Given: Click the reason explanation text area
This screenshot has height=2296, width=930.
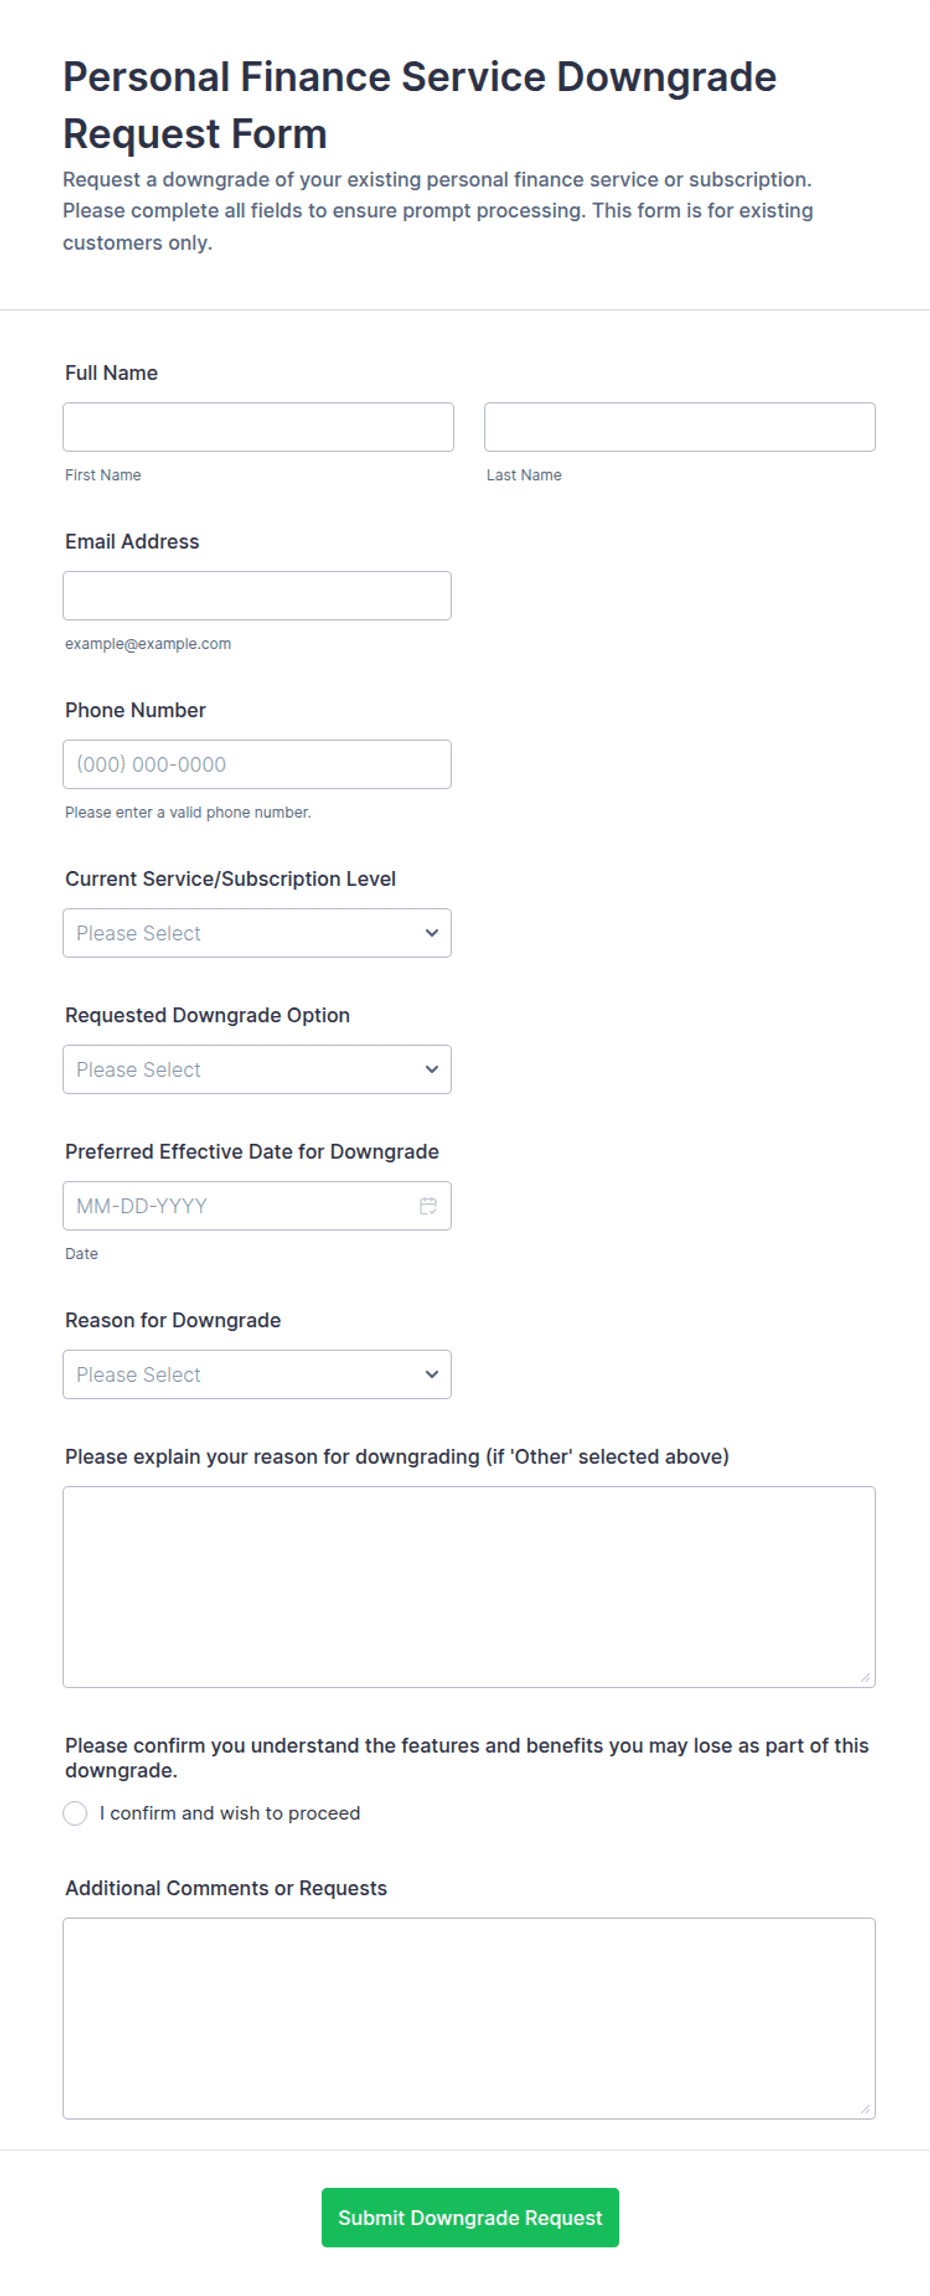Looking at the screenshot, I should 469,1587.
